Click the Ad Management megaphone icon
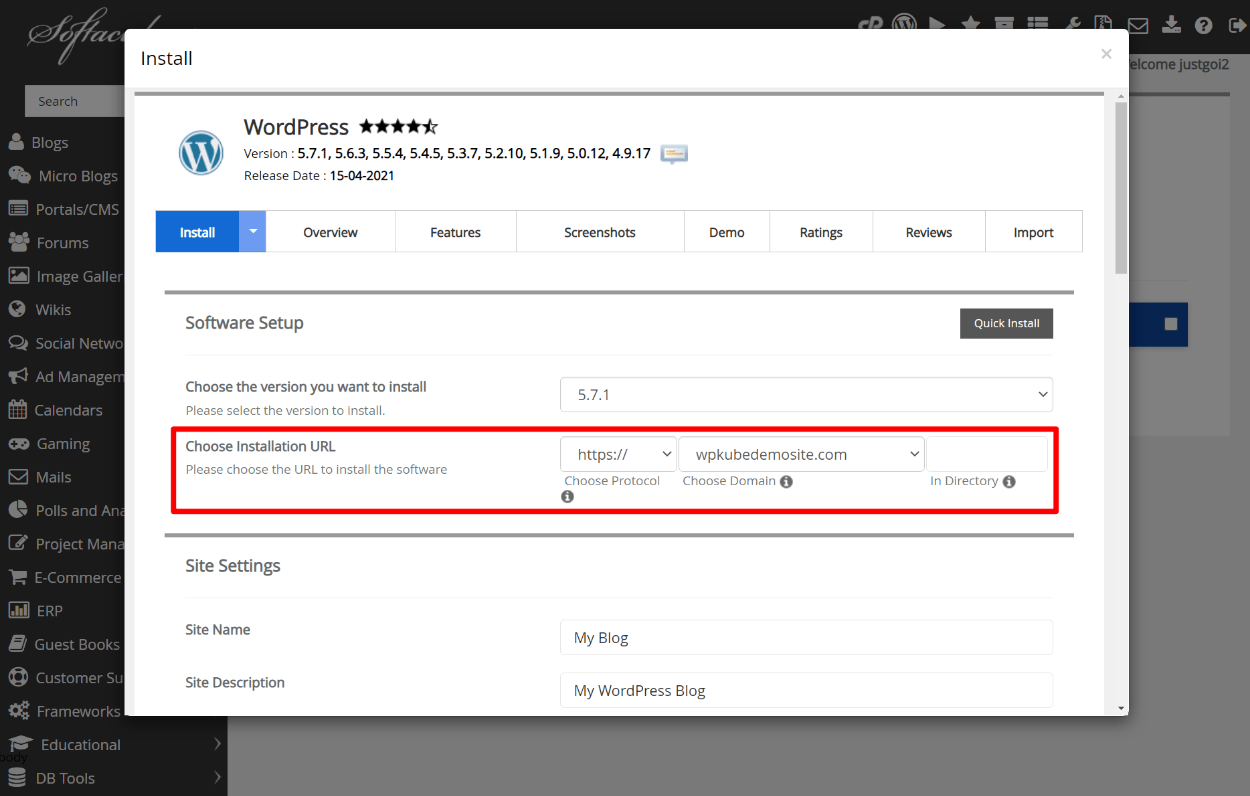The width and height of the screenshot is (1250, 796). (x=18, y=376)
